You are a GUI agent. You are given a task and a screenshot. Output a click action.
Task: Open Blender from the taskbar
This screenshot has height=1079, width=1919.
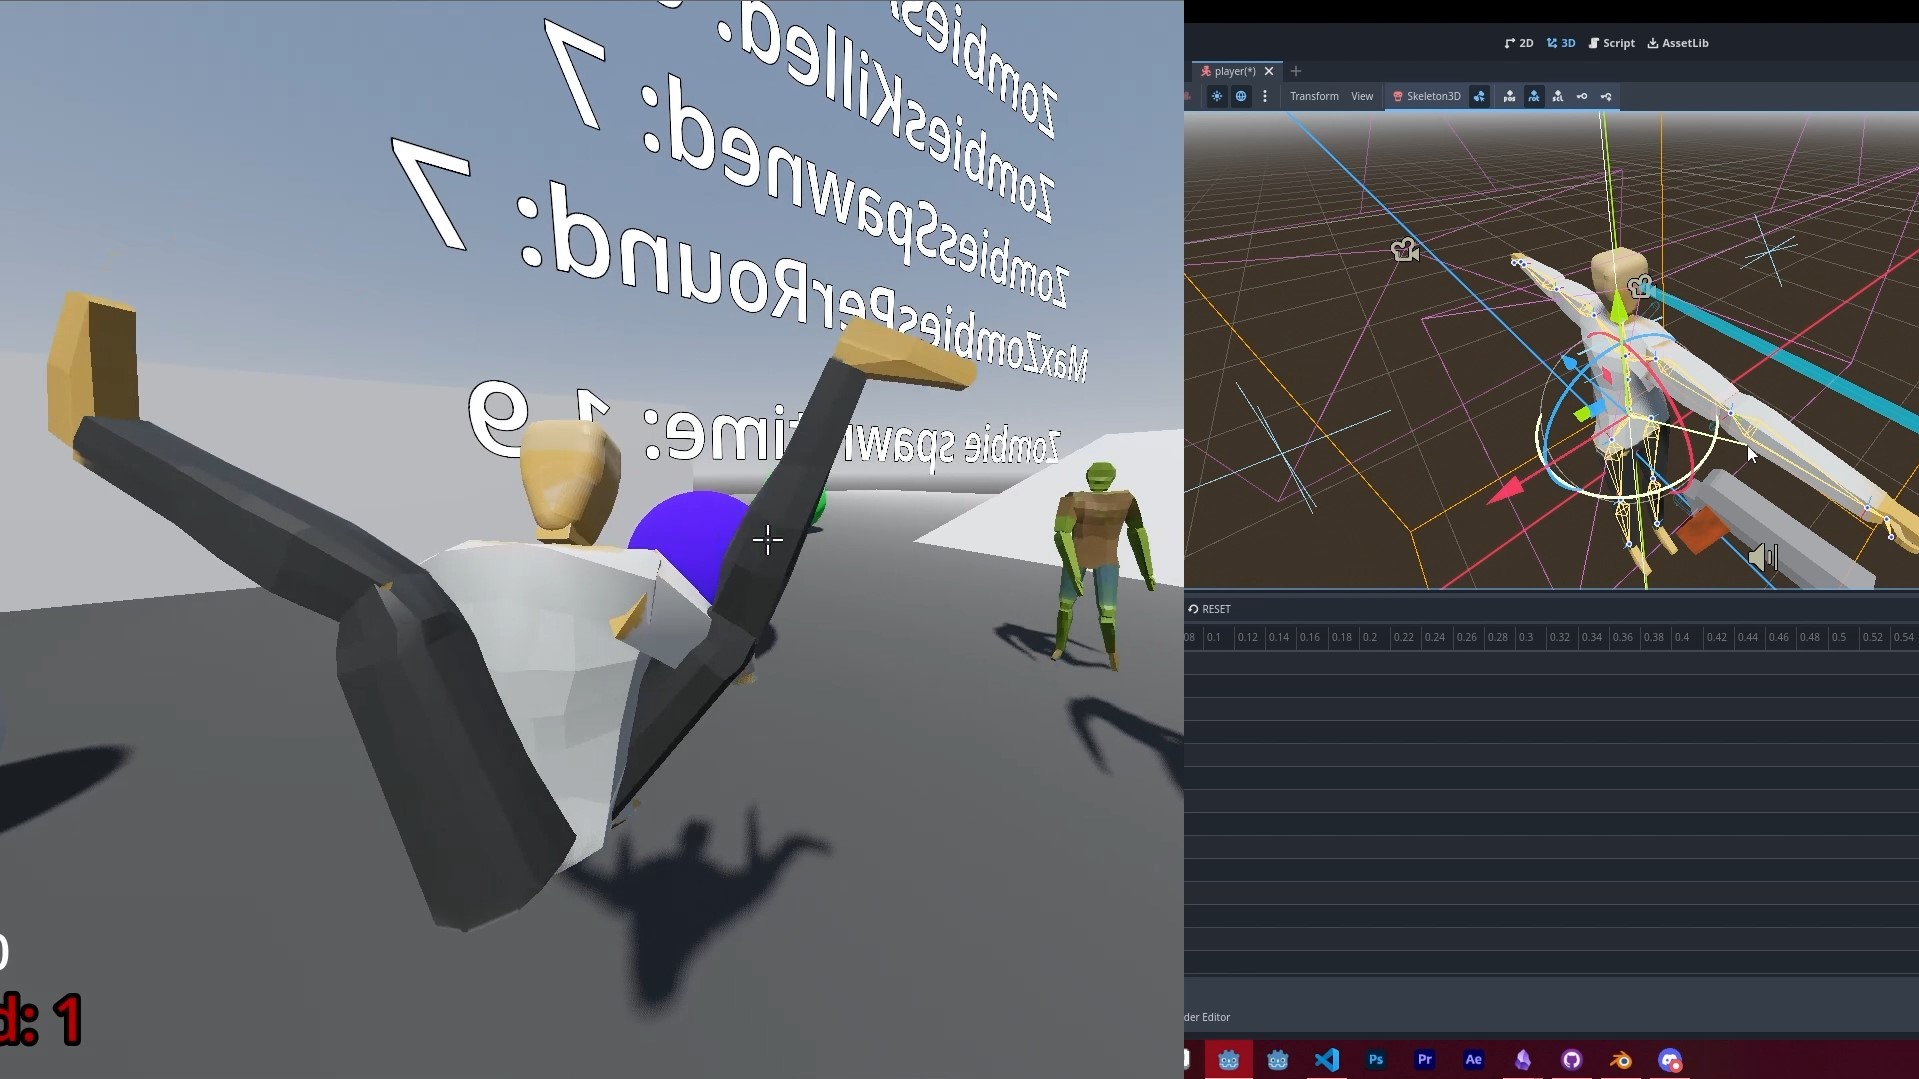click(1621, 1060)
